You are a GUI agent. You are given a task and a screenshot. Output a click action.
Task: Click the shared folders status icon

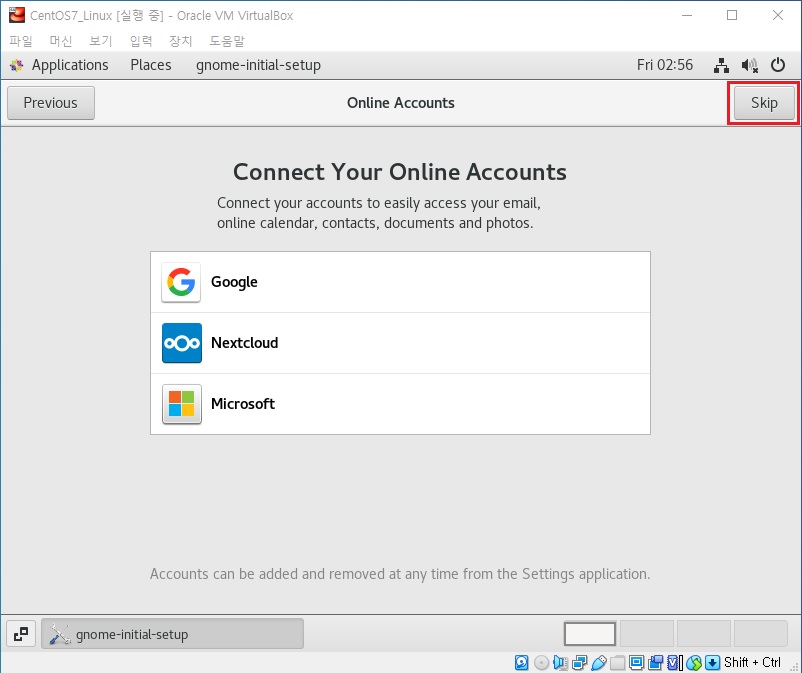[617, 663]
